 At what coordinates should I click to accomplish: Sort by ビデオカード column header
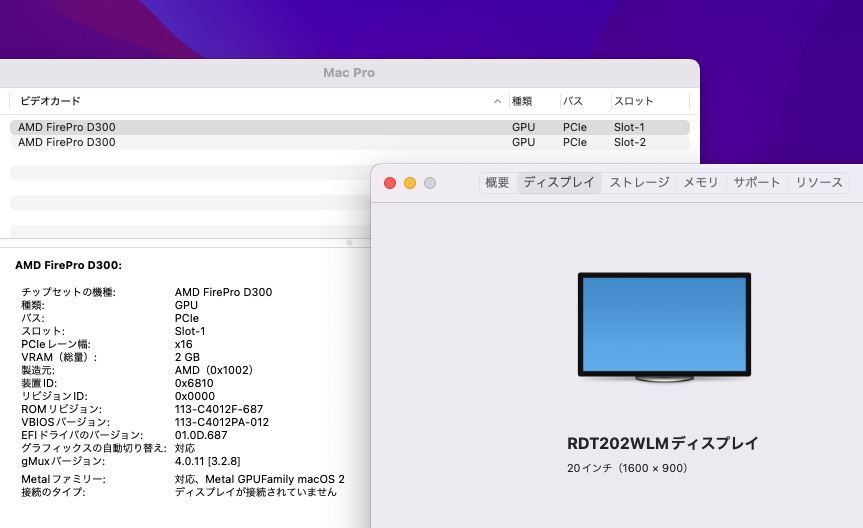(x=50, y=101)
